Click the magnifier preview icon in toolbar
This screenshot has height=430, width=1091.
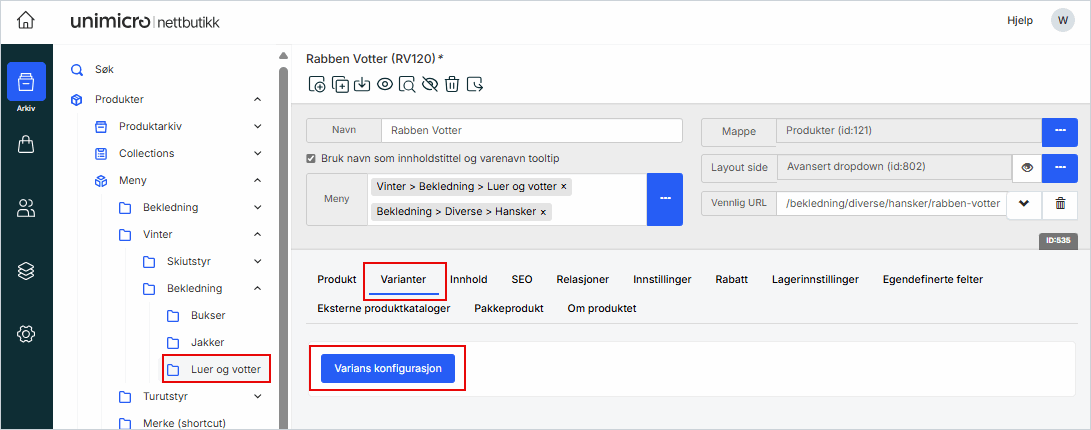pyautogui.click(x=407, y=84)
